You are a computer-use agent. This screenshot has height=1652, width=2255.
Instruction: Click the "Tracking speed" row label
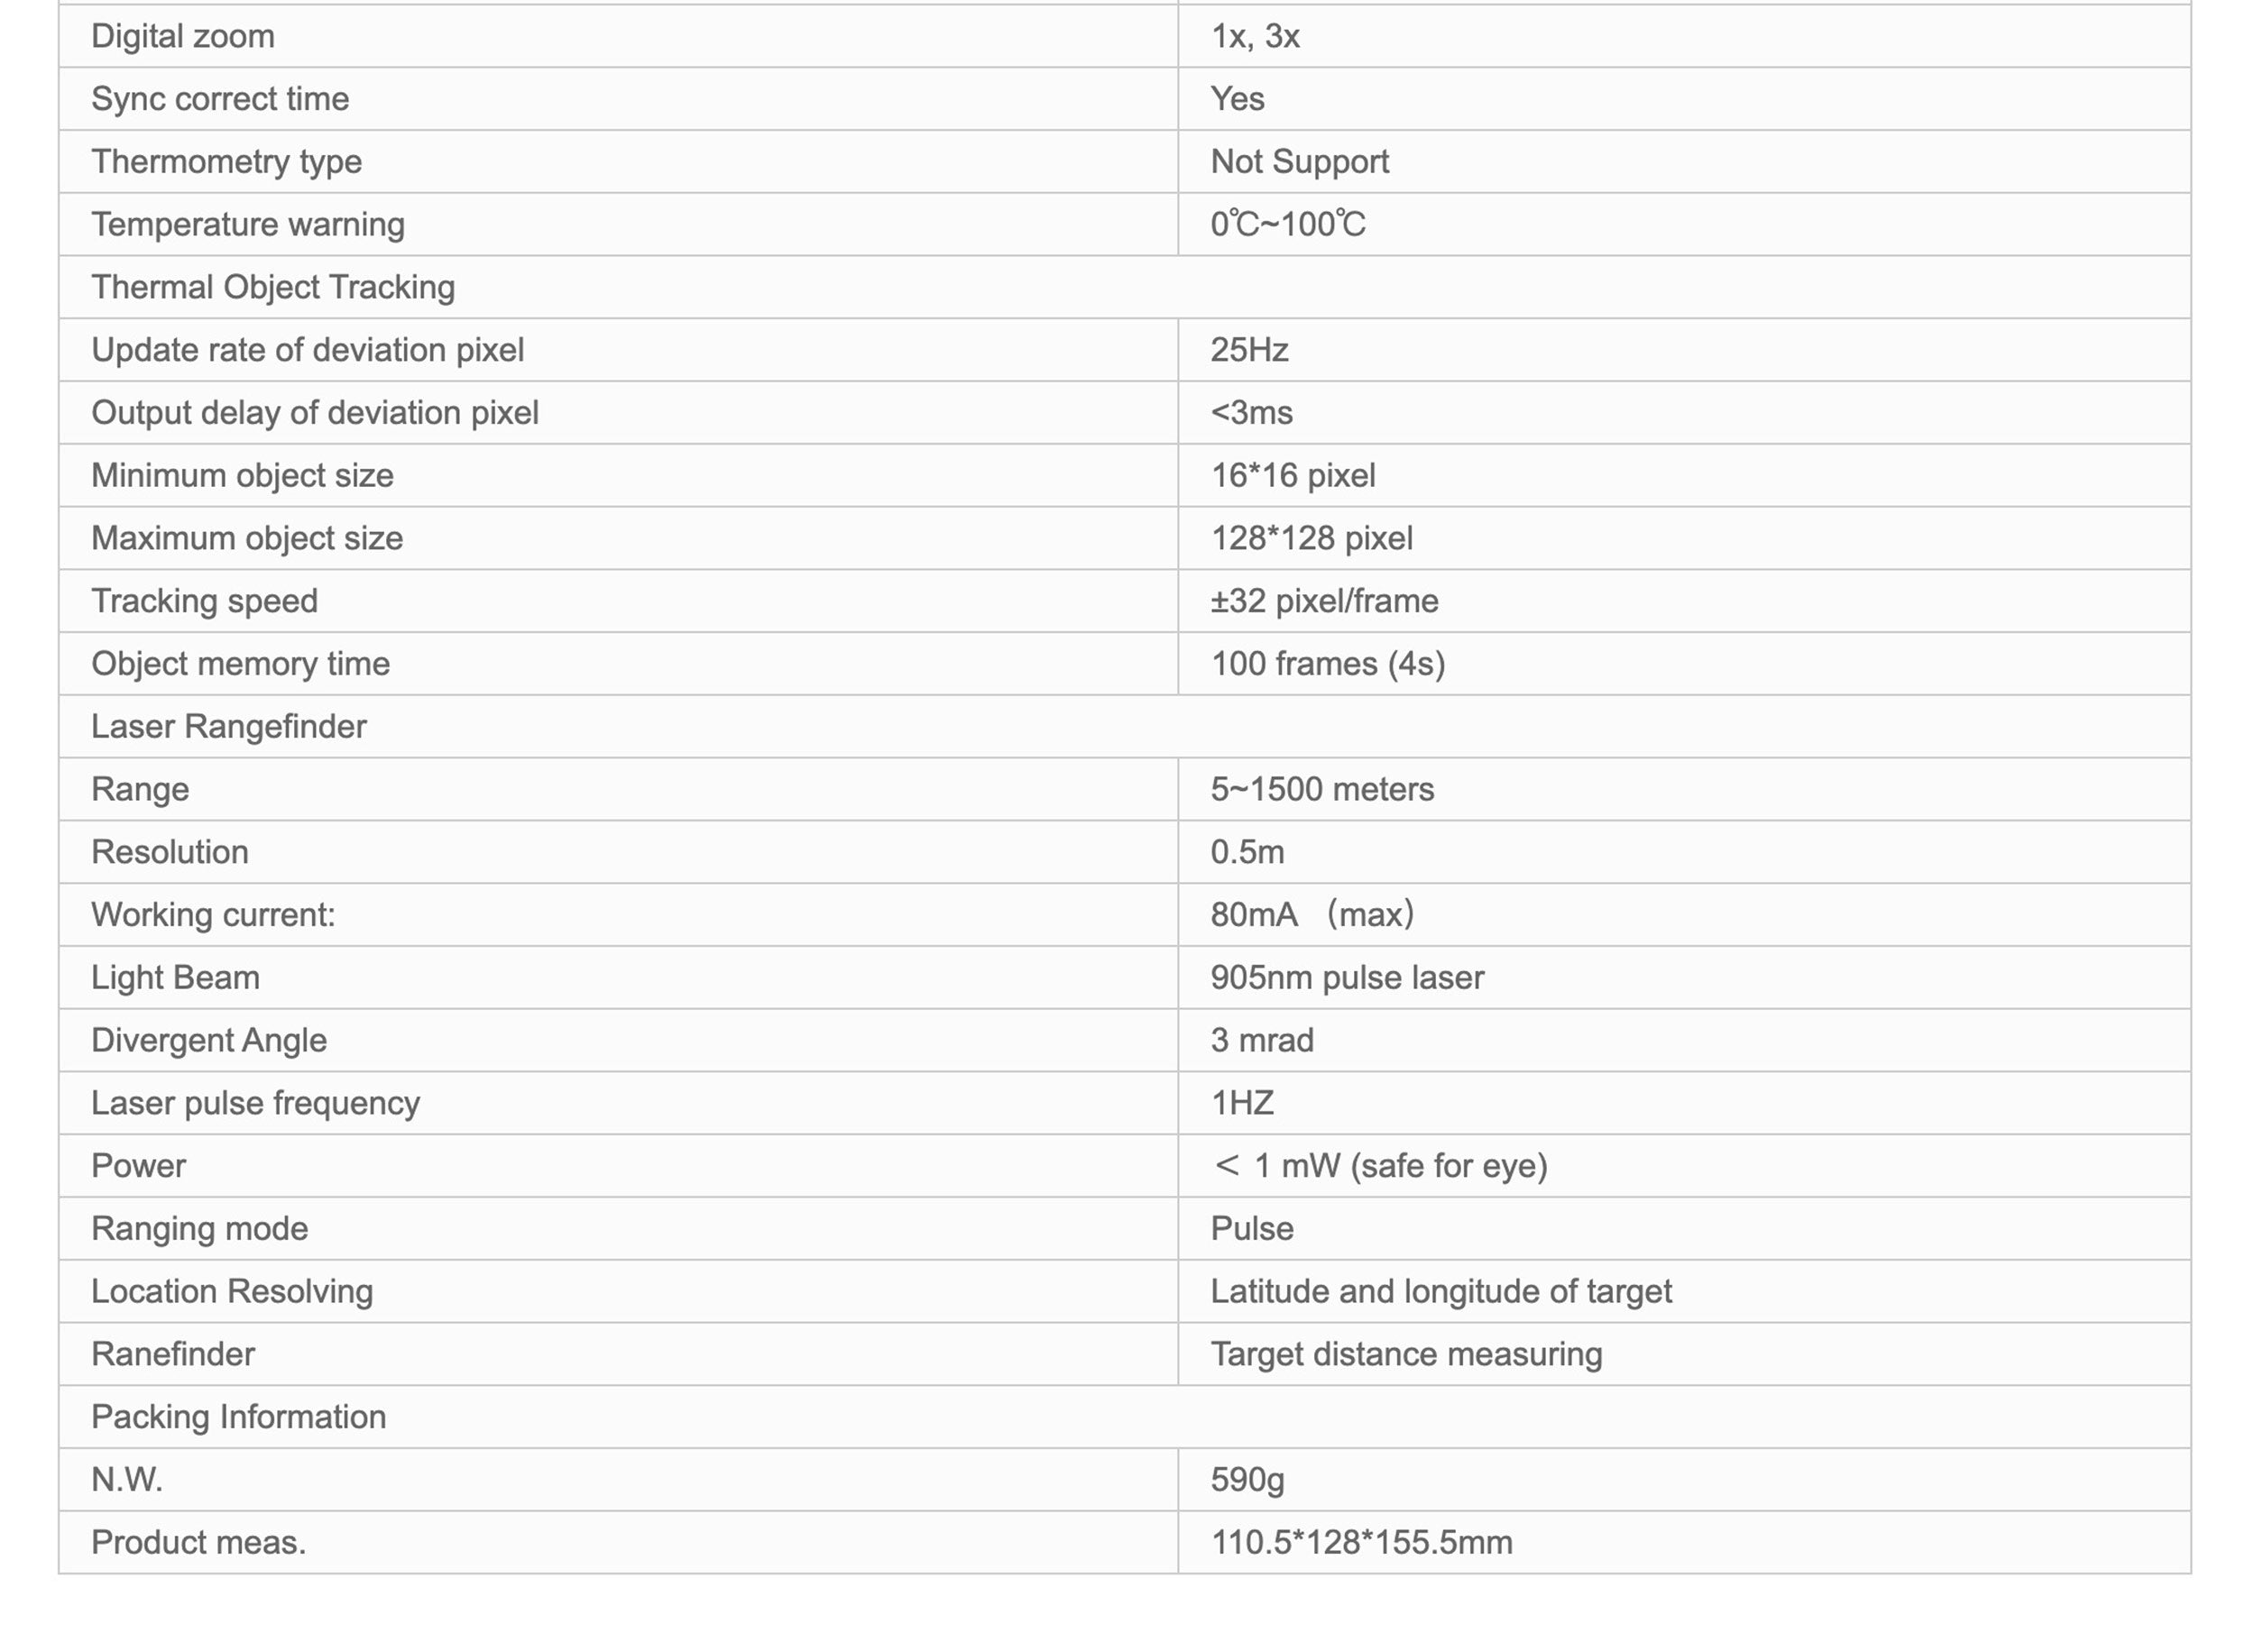coord(205,601)
